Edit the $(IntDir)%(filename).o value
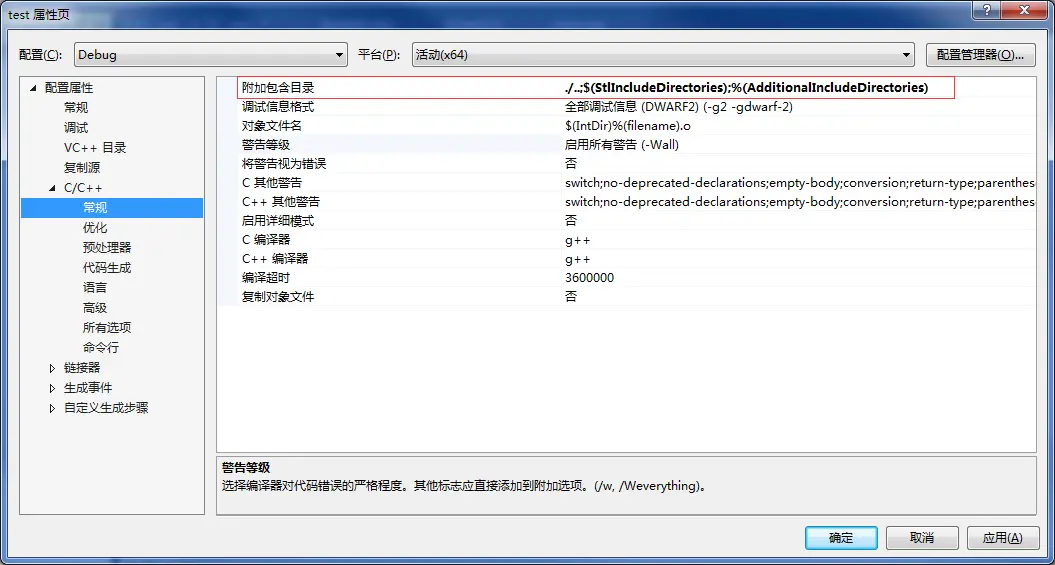 coord(628,126)
